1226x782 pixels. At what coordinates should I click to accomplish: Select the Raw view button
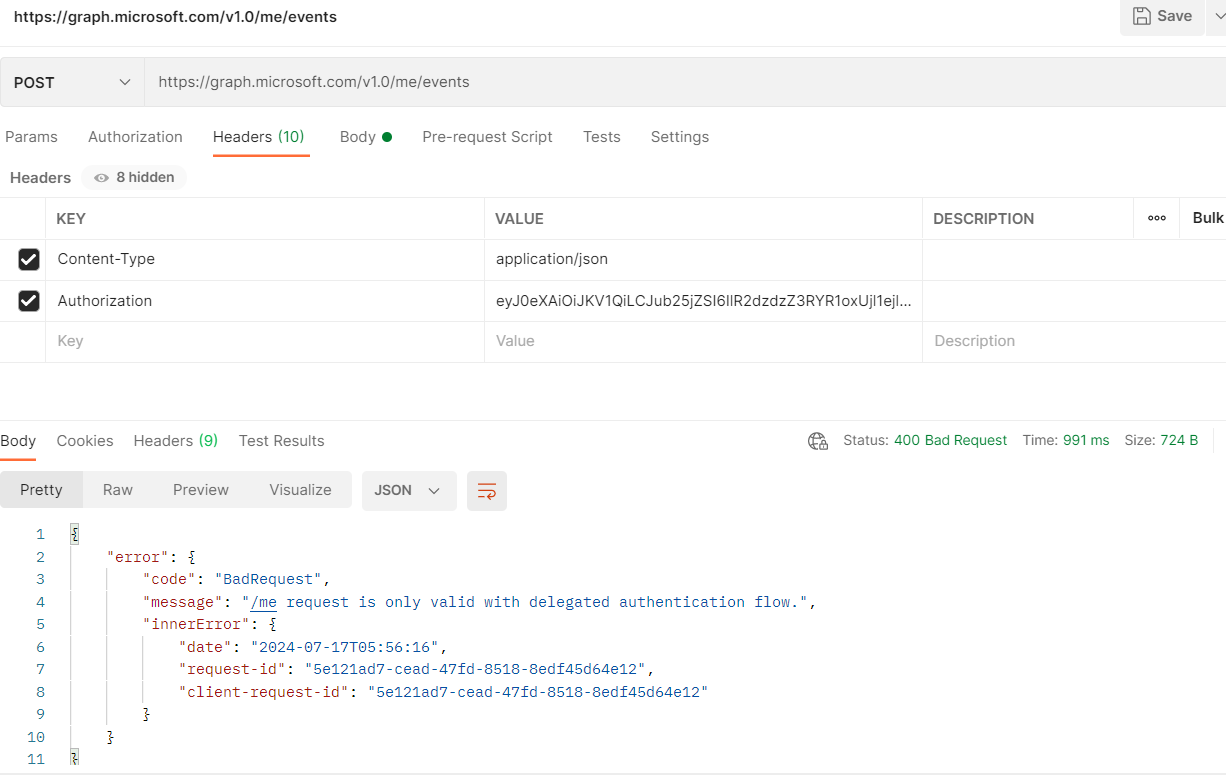click(117, 490)
